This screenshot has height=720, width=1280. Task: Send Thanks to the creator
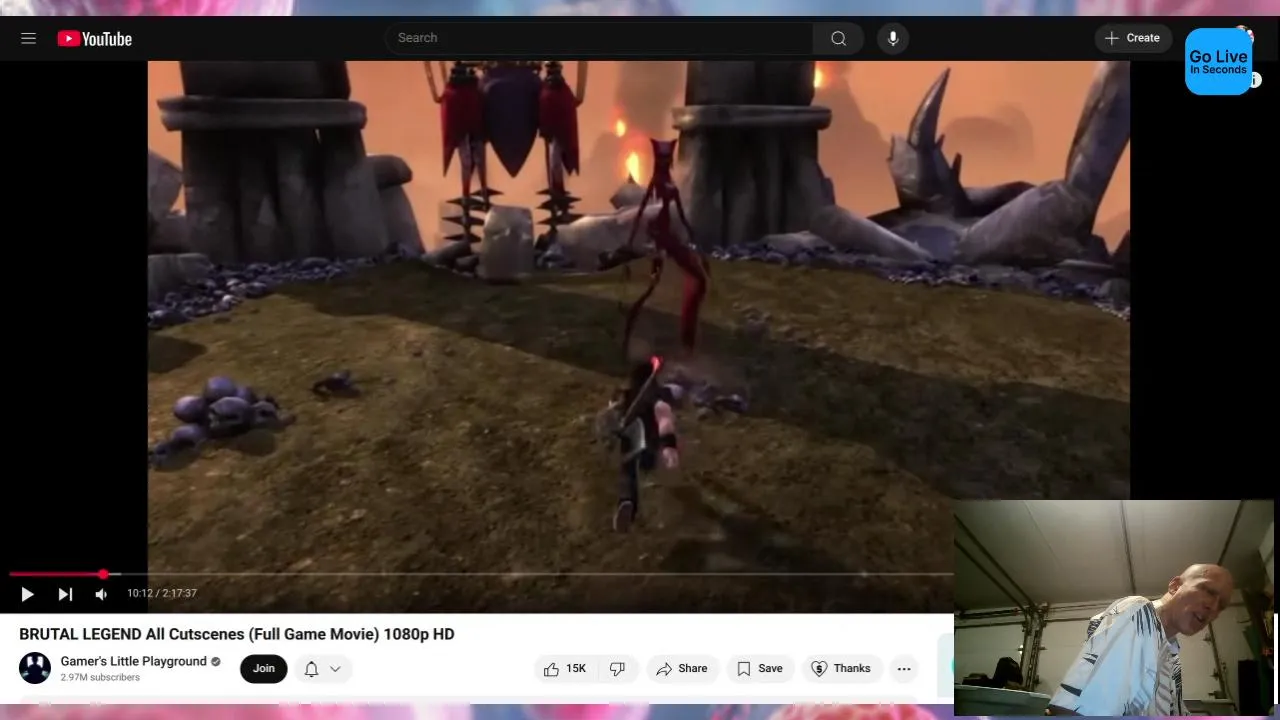842,669
